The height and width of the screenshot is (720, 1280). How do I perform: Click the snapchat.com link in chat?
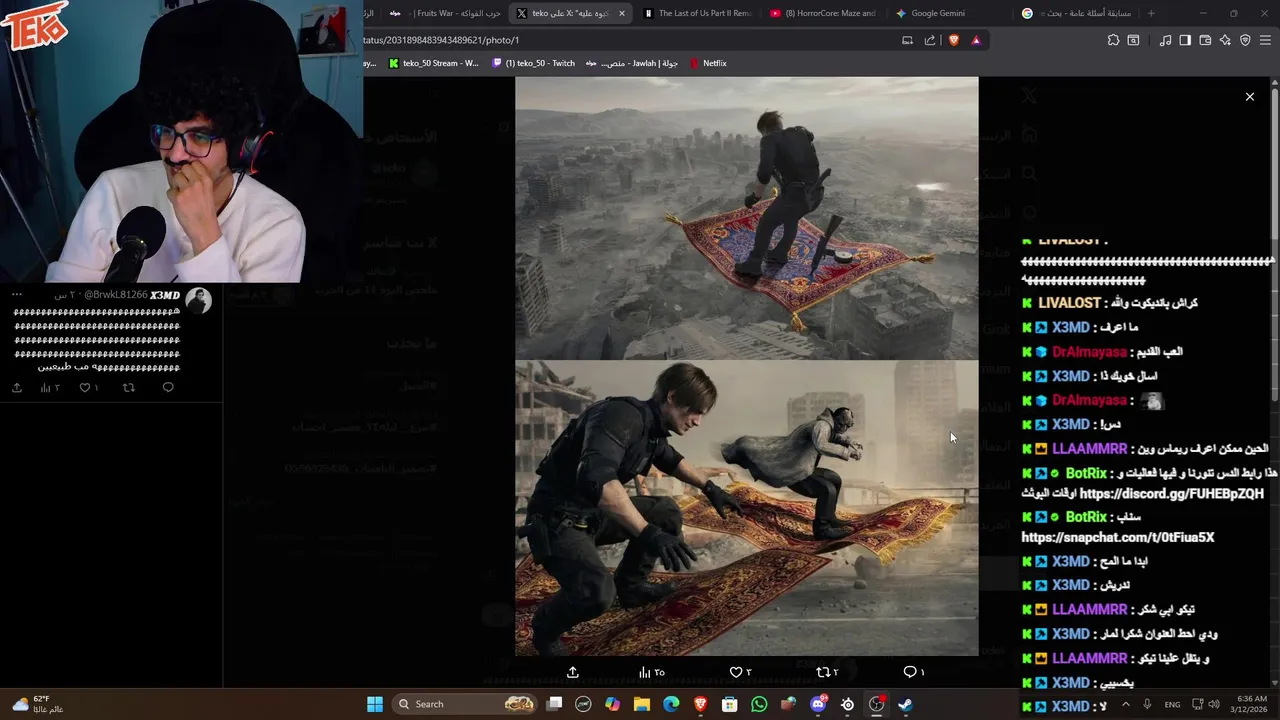(x=1118, y=537)
